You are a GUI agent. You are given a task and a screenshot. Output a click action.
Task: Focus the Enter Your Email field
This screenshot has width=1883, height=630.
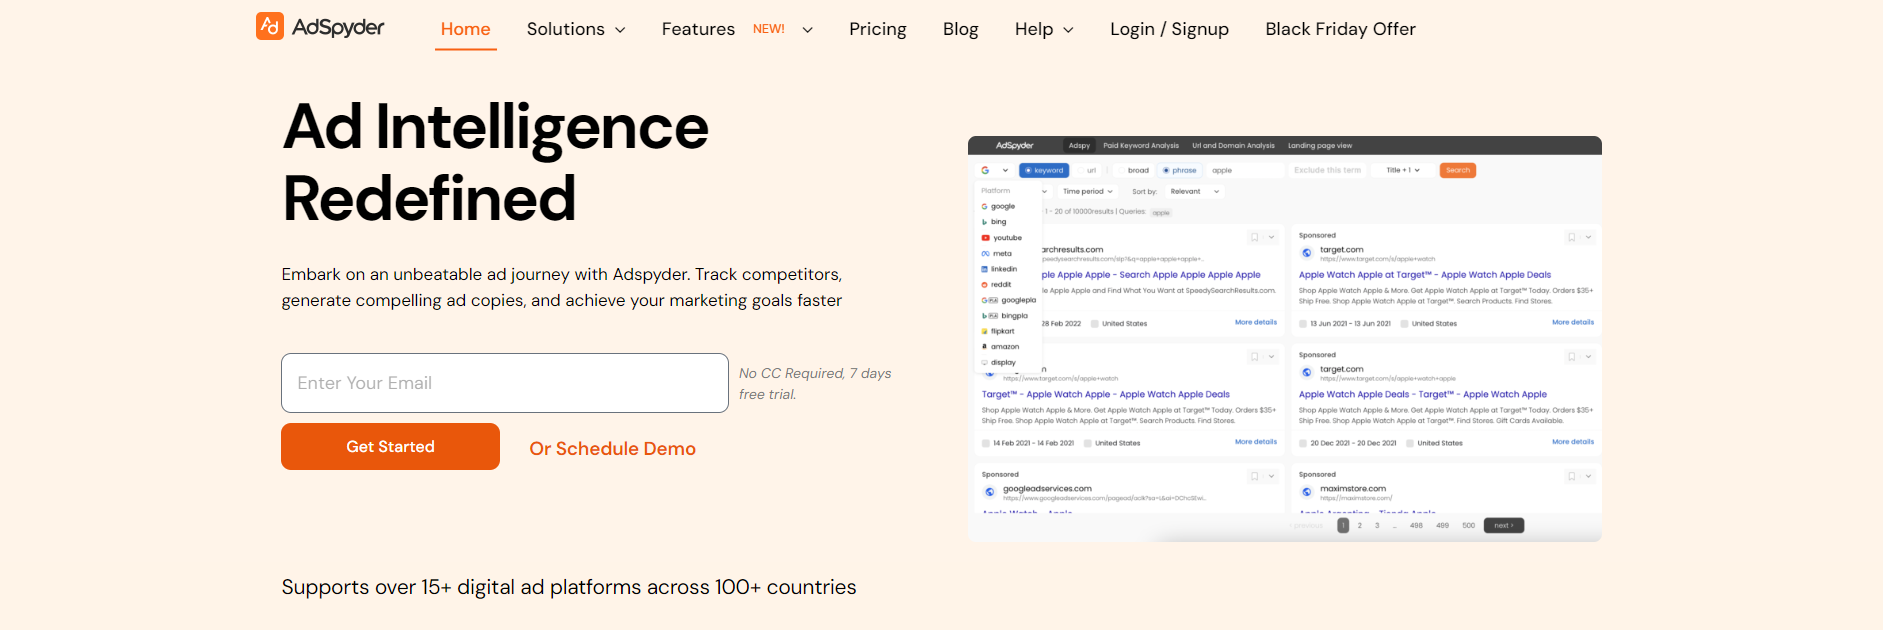pos(505,383)
